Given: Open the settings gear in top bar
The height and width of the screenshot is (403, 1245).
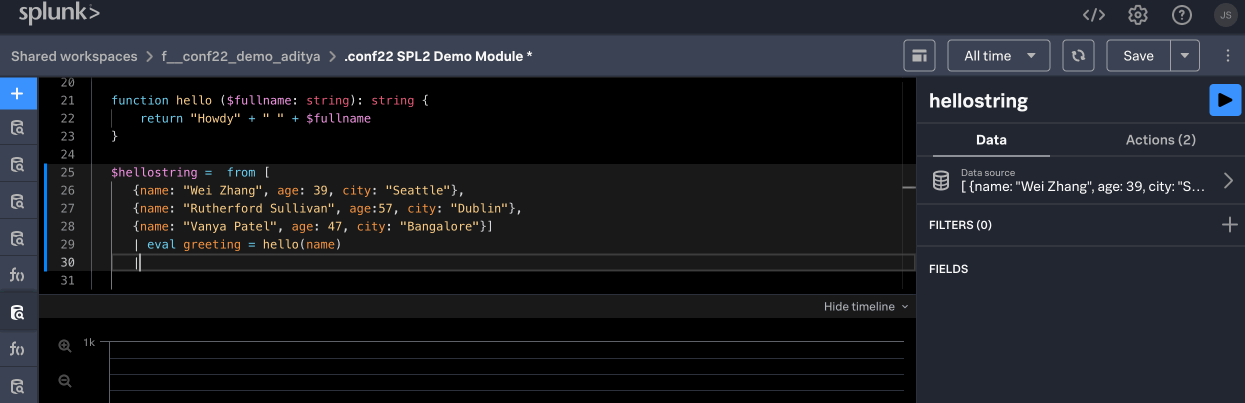Looking at the screenshot, I should pyautogui.click(x=1138, y=15).
